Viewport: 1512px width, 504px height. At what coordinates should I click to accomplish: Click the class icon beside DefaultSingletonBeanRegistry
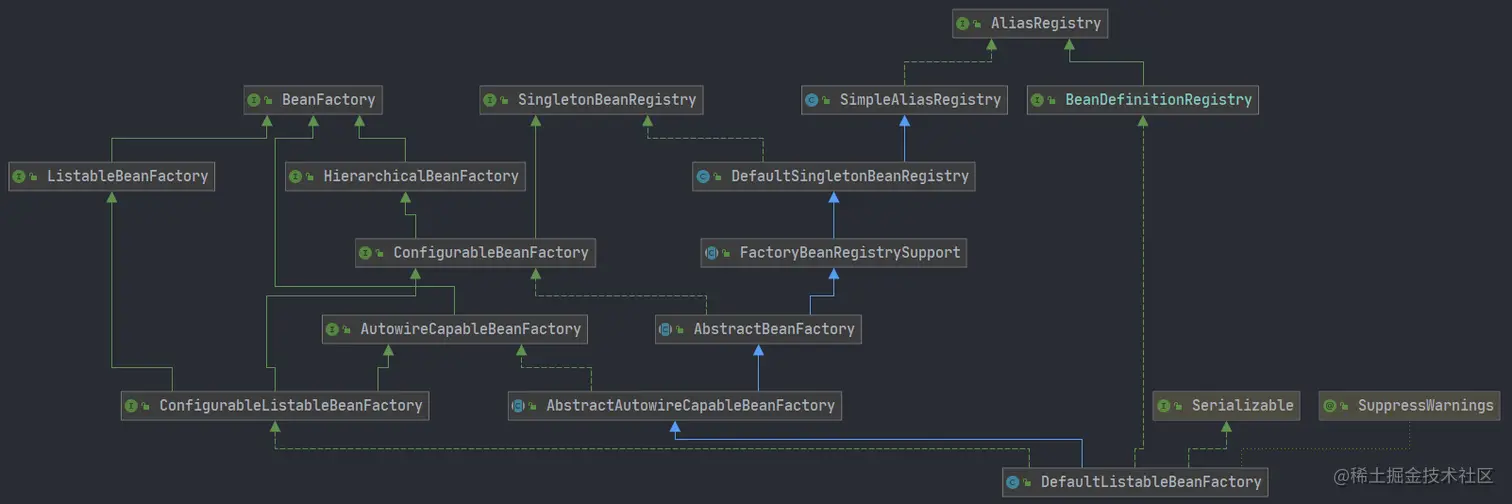click(704, 177)
